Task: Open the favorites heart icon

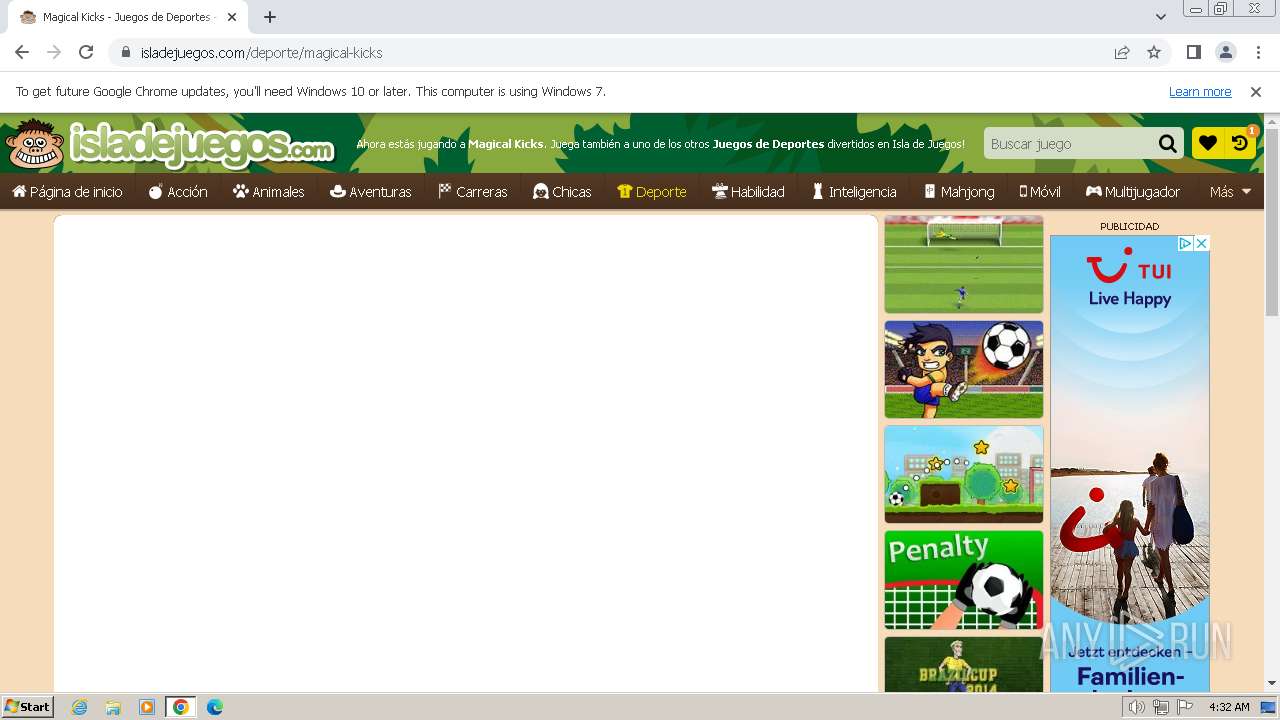Action: tap(1208, 143)
